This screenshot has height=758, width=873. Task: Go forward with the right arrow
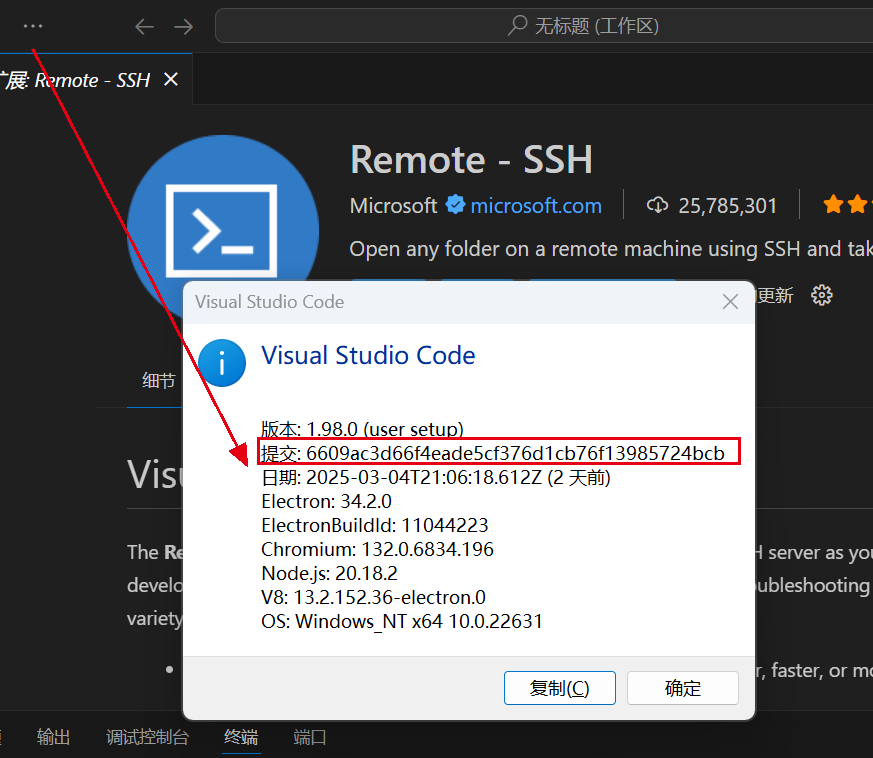tap(183, 26)
